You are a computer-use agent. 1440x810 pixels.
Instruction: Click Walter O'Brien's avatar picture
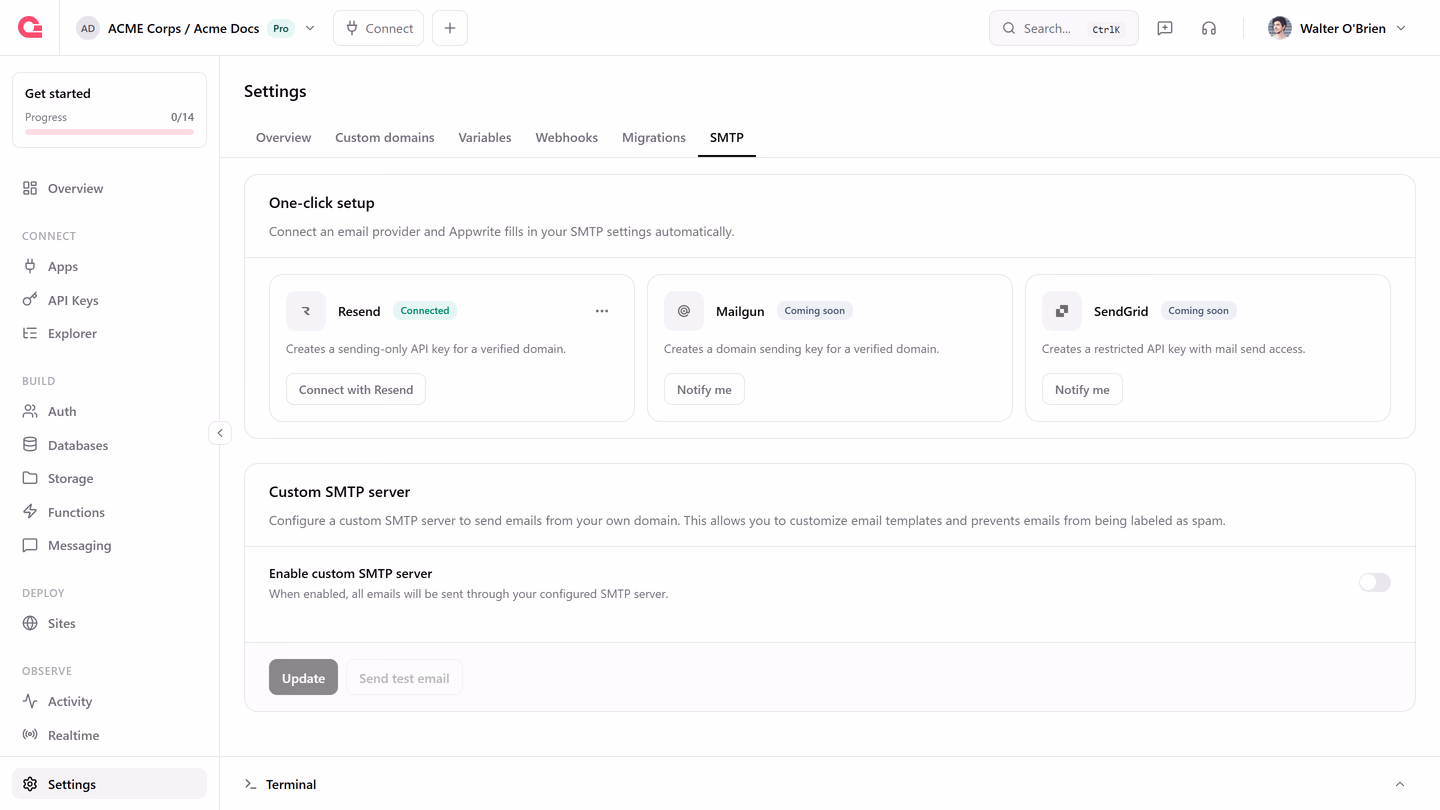(1279, 28)
